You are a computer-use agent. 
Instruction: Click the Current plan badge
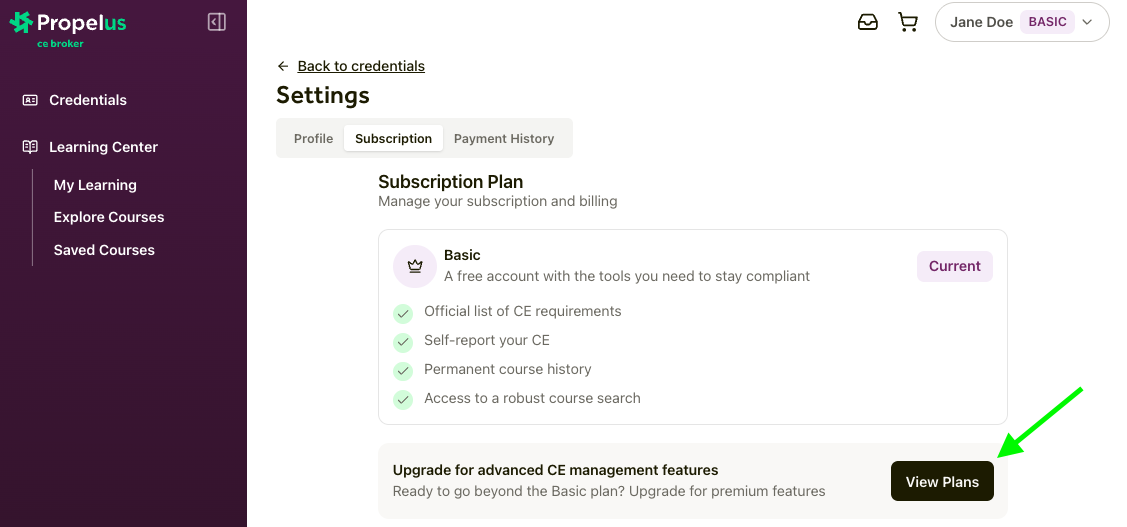click(x=954, y=266)
